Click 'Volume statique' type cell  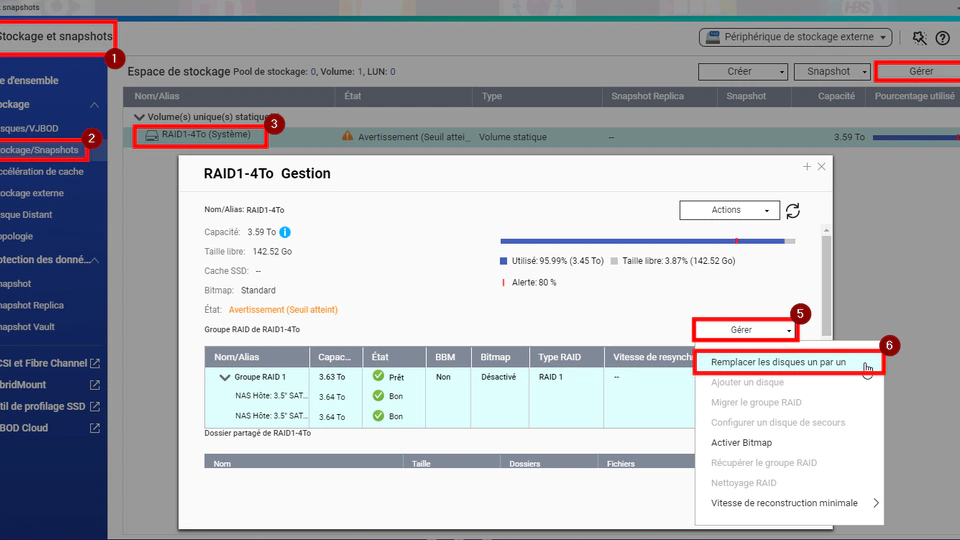point(512,137)
